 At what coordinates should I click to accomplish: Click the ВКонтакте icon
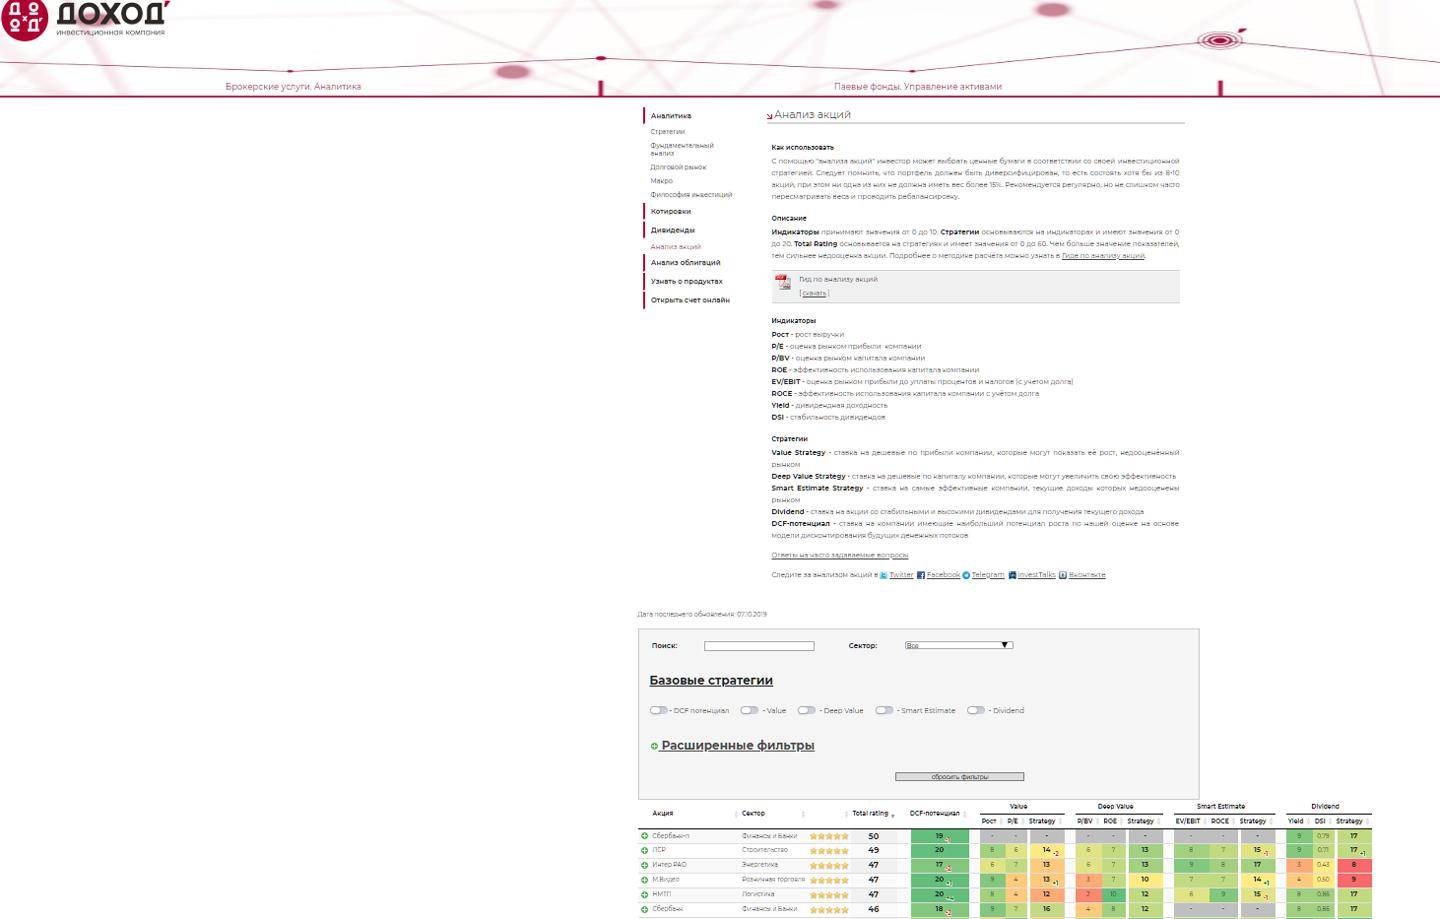[x=1063, y=575]
